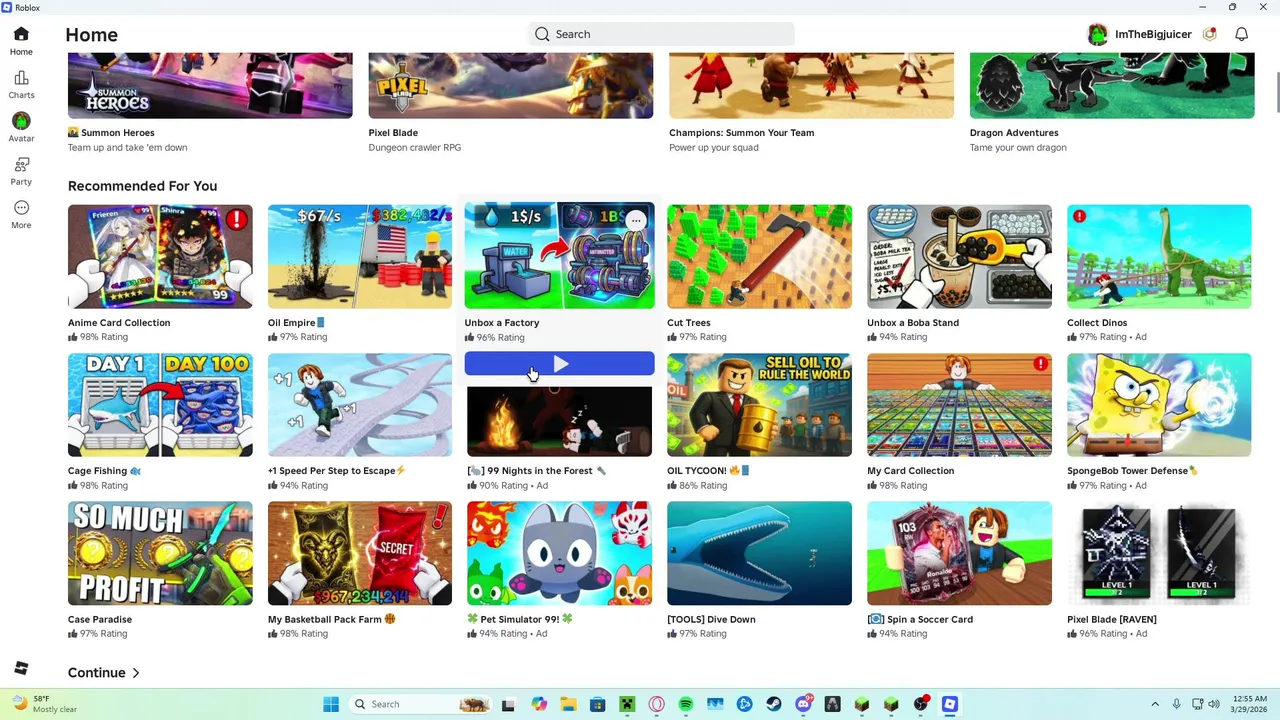Screen dimensions: 1280x720
Task: Open the Dragon Adventures banner image
Action: click(1112, 86)
